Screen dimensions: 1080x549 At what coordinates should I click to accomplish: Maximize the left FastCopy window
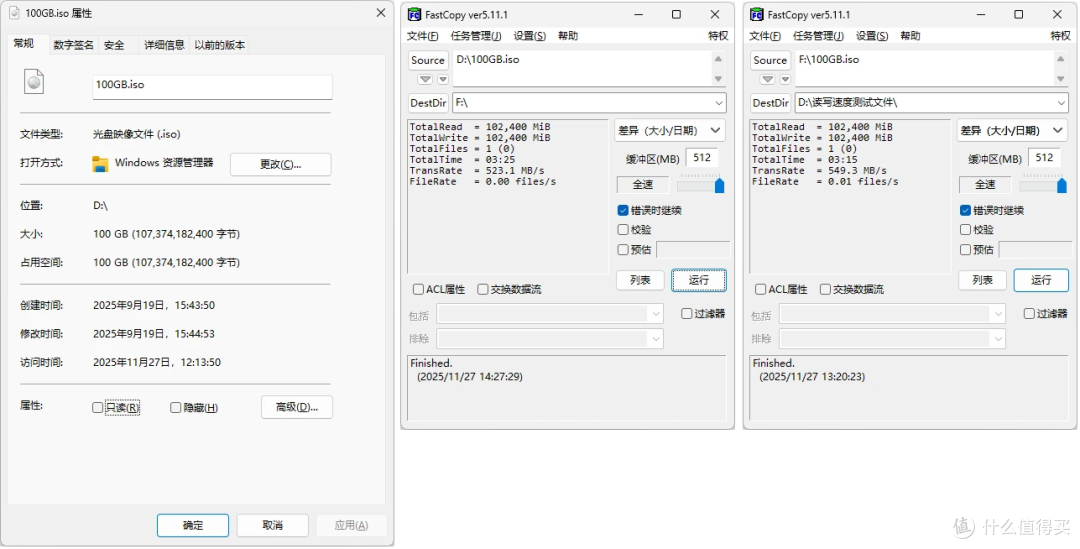676,14
